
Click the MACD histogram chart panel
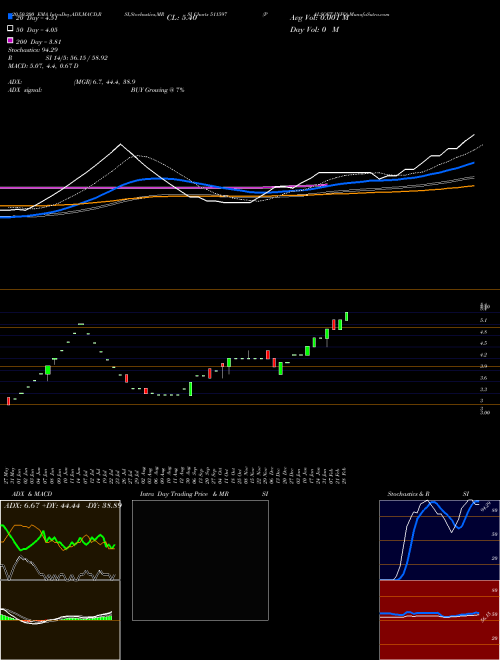point(60,620)
